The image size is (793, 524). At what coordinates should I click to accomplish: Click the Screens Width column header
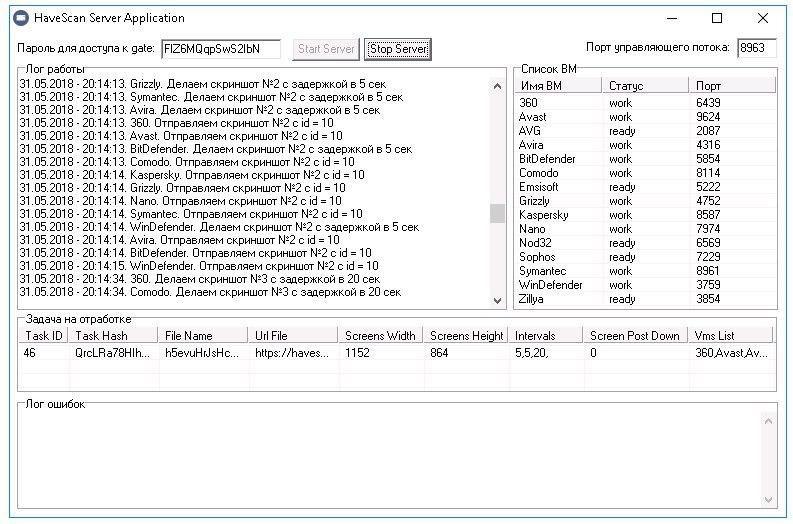tap(378, 336)
